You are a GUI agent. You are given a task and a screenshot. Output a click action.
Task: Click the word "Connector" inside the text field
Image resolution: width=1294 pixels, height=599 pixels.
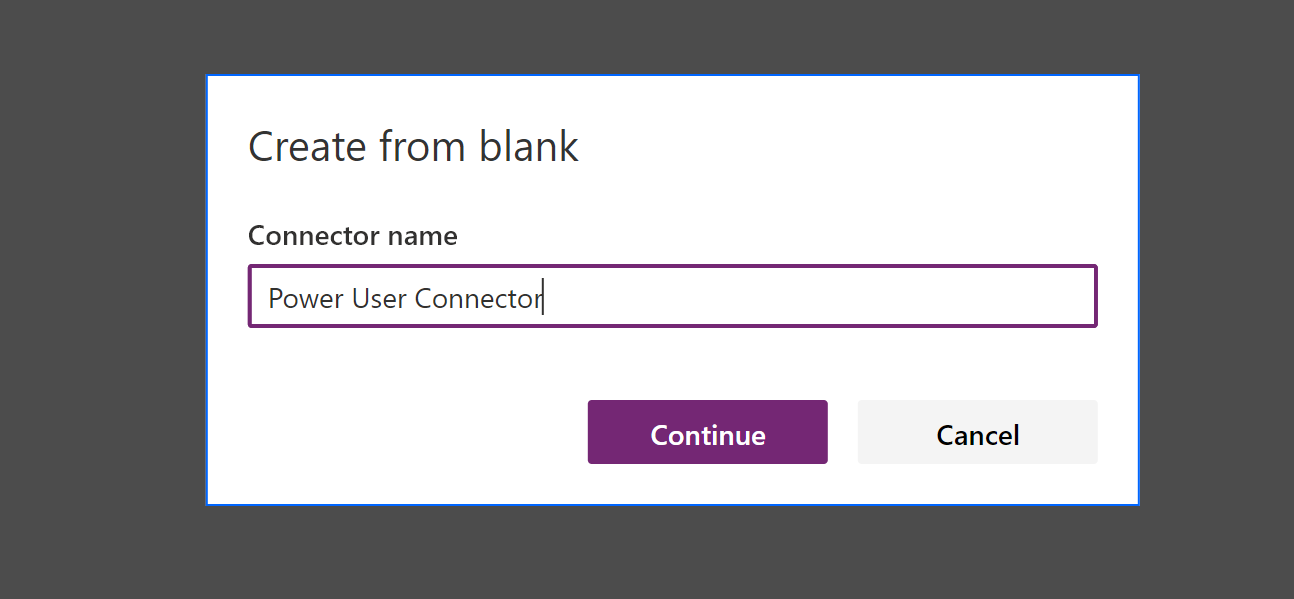pyautogui.click(x=478, y=298)
